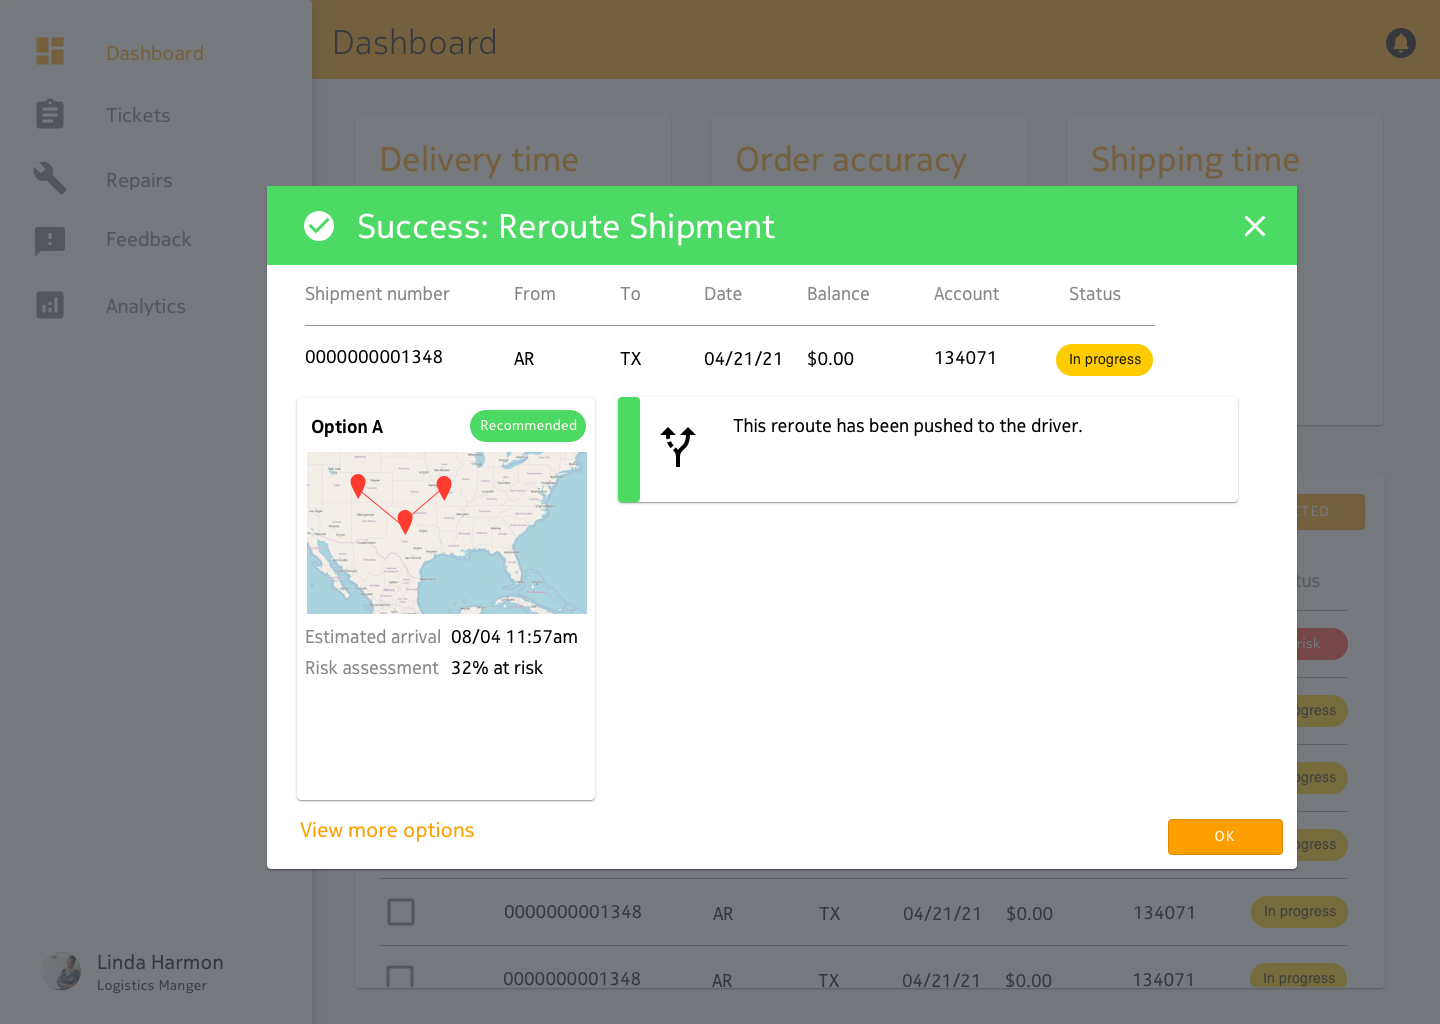Viewport: 1440px width, 1024px height.
Task: Click the success checkmark icon
Action: click(x=319, y=226)
